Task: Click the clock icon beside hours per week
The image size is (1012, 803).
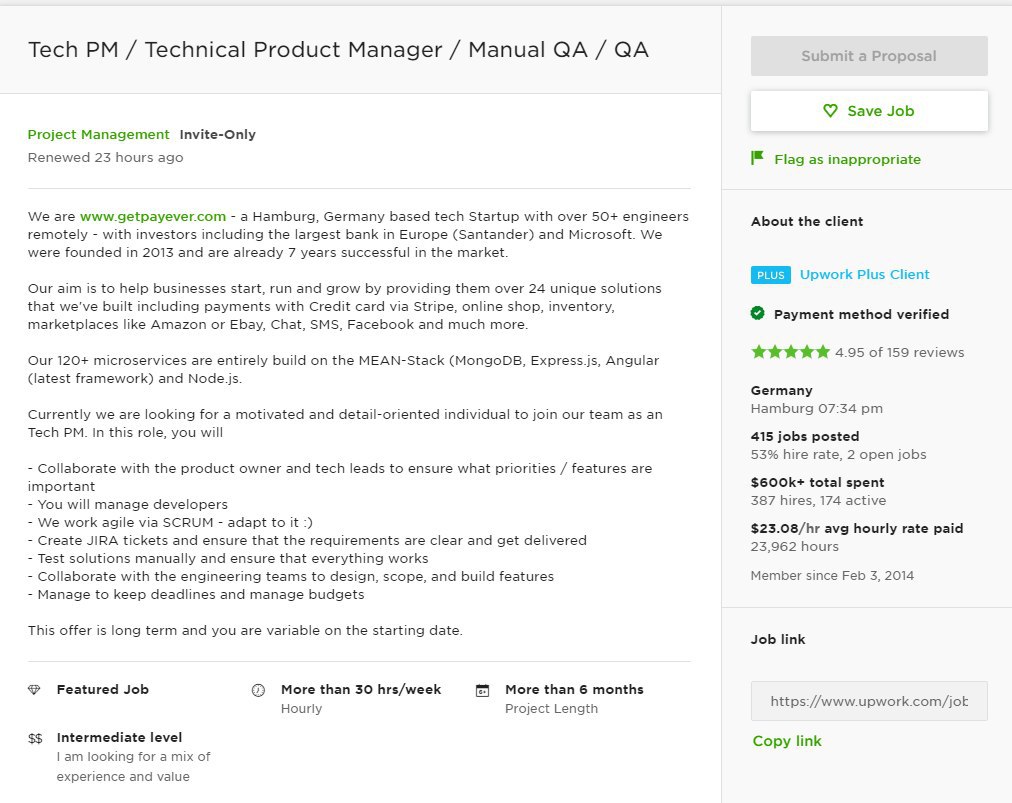Action: click(x=258, y=691)
